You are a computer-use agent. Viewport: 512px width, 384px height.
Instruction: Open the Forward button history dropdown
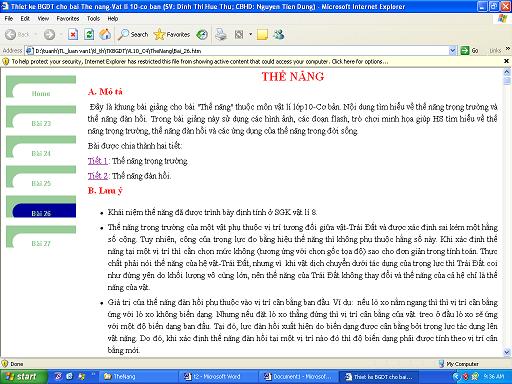coord(61,34)
